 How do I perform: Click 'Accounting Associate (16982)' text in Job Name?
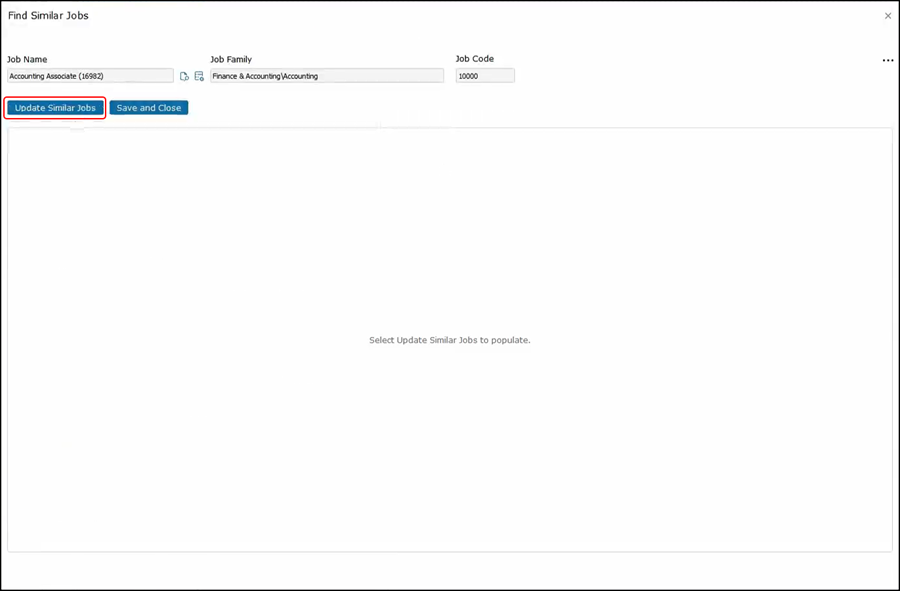(x=57, y=76)
